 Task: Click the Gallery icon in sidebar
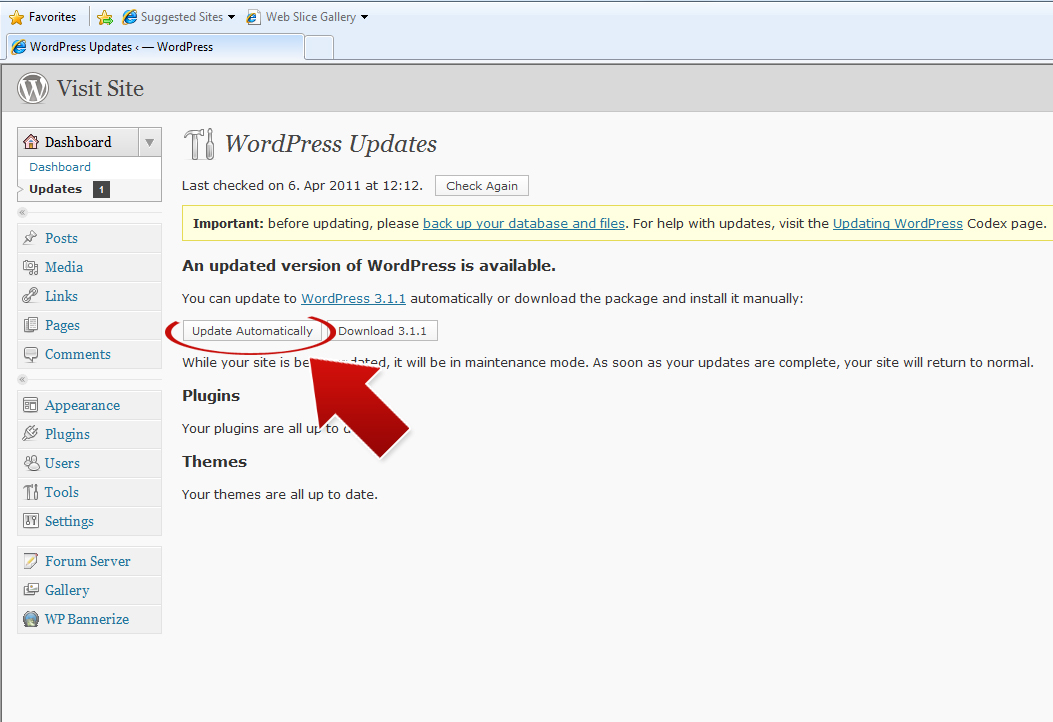pyautogui.click(x=30, y=590)
